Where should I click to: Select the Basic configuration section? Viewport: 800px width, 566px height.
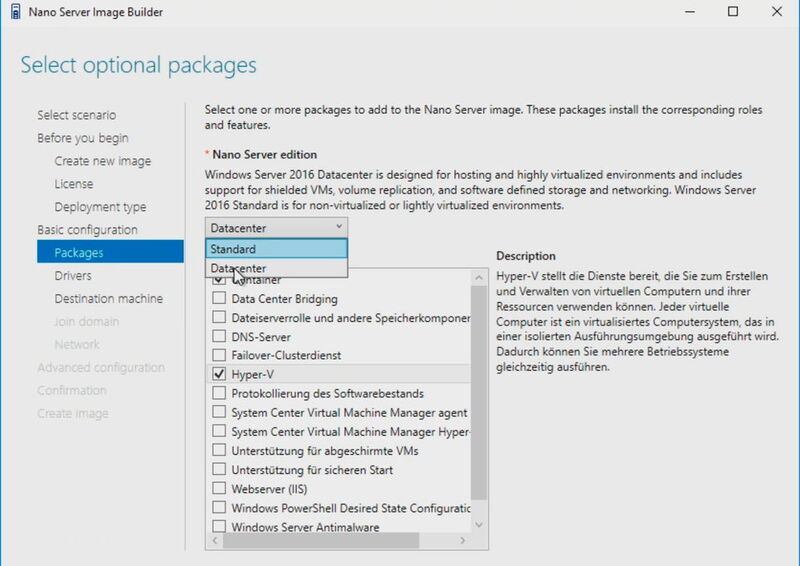tap(87, 230)
